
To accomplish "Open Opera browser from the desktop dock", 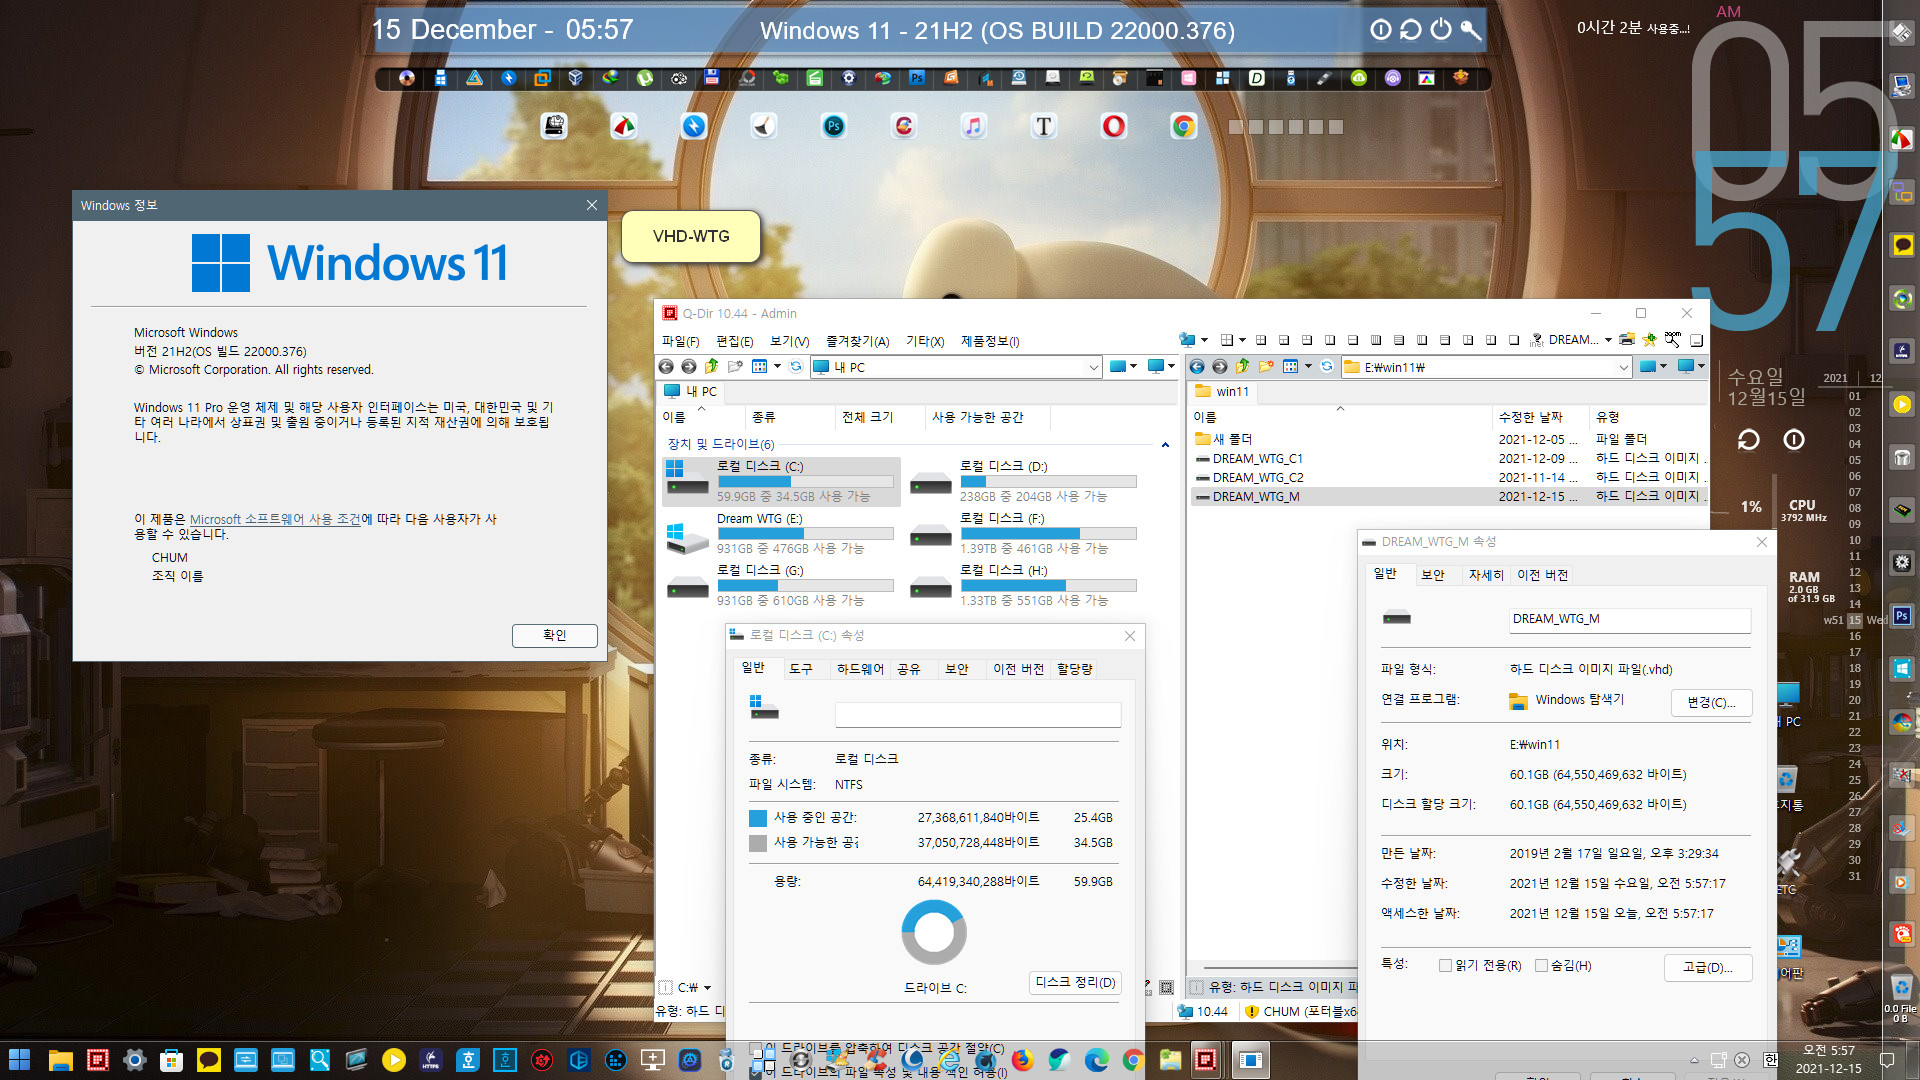I will coord(1113,126).
